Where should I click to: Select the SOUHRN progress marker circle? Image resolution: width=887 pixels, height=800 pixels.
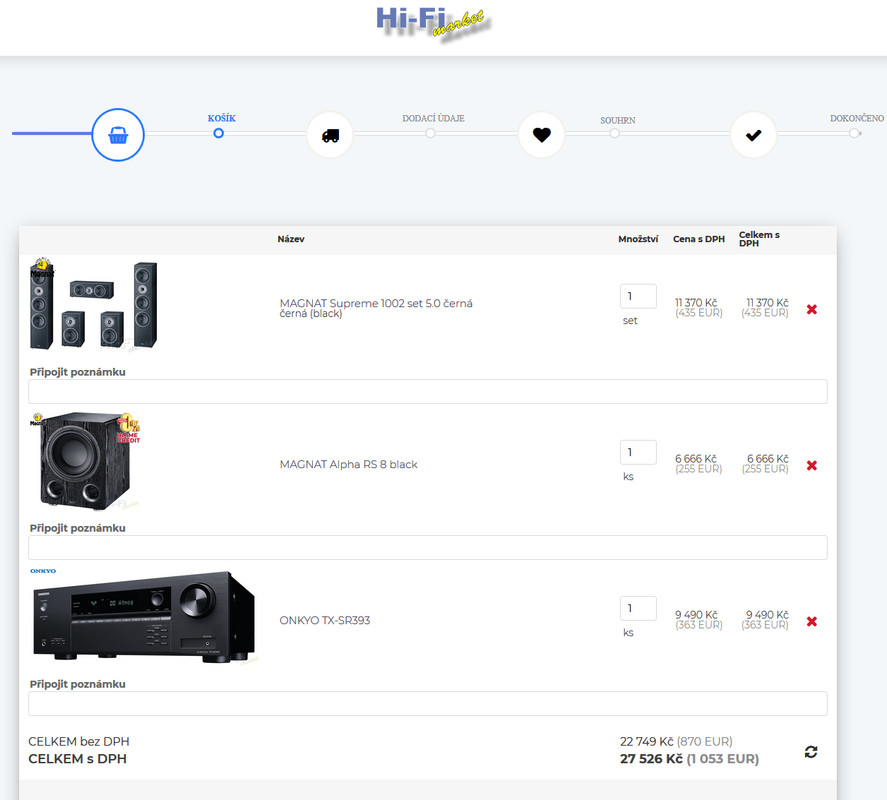pyautogui.click(x=614, y=133)
